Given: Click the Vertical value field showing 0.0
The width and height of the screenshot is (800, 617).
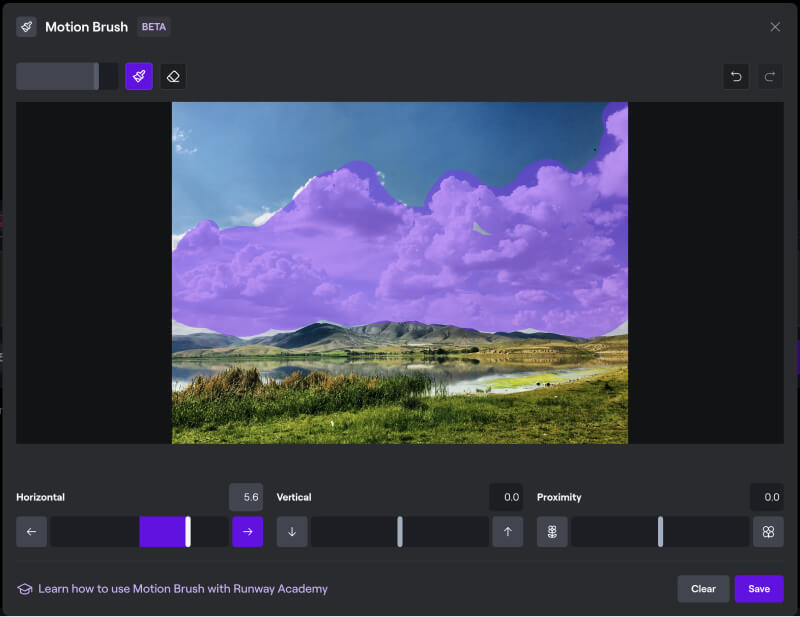Looking at the screenshot, I should tap(506, 497).
